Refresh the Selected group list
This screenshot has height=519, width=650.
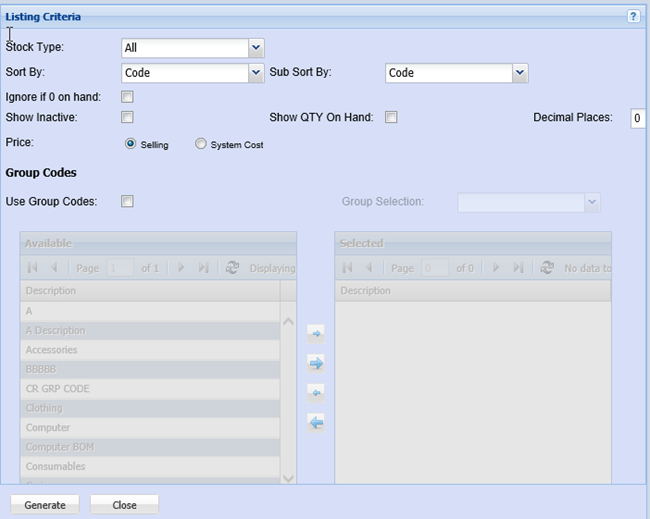pyautogui.click(x=547, y=268)
